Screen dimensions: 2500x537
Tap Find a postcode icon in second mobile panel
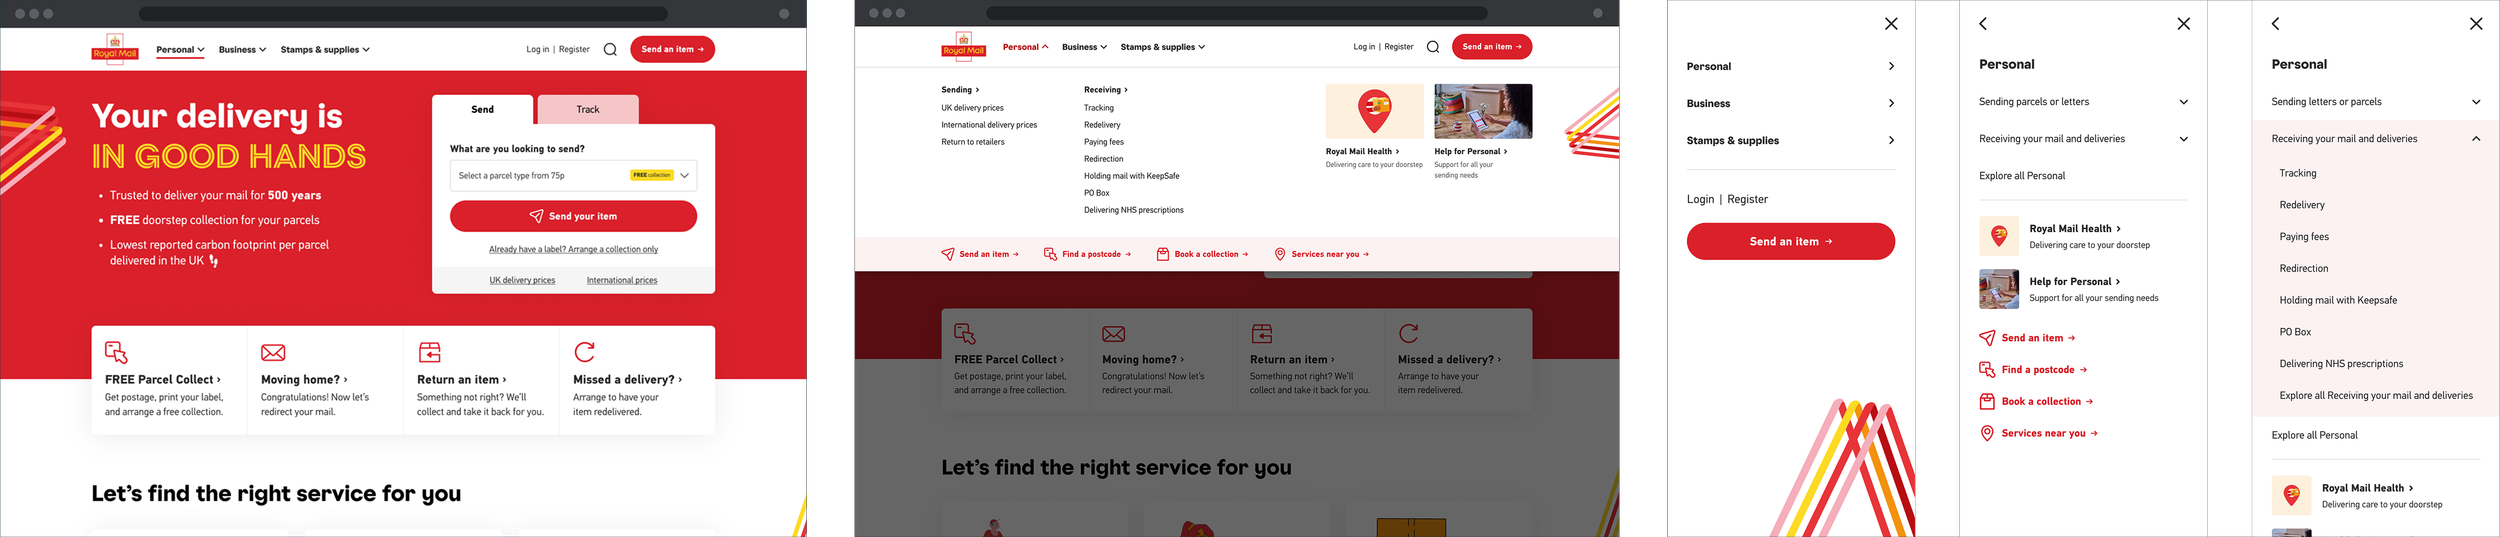point(2033,370)
